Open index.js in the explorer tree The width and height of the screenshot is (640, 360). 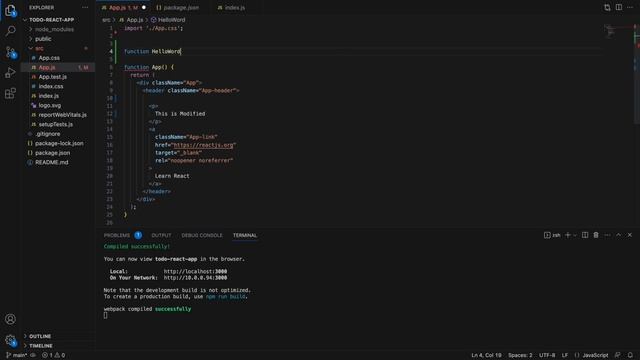click(49, 96)
